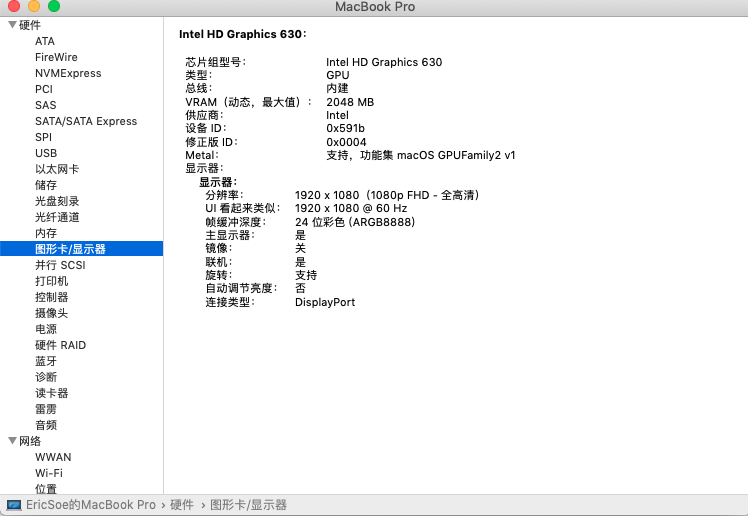Click 硬件 in the bottom path bar

182,505
